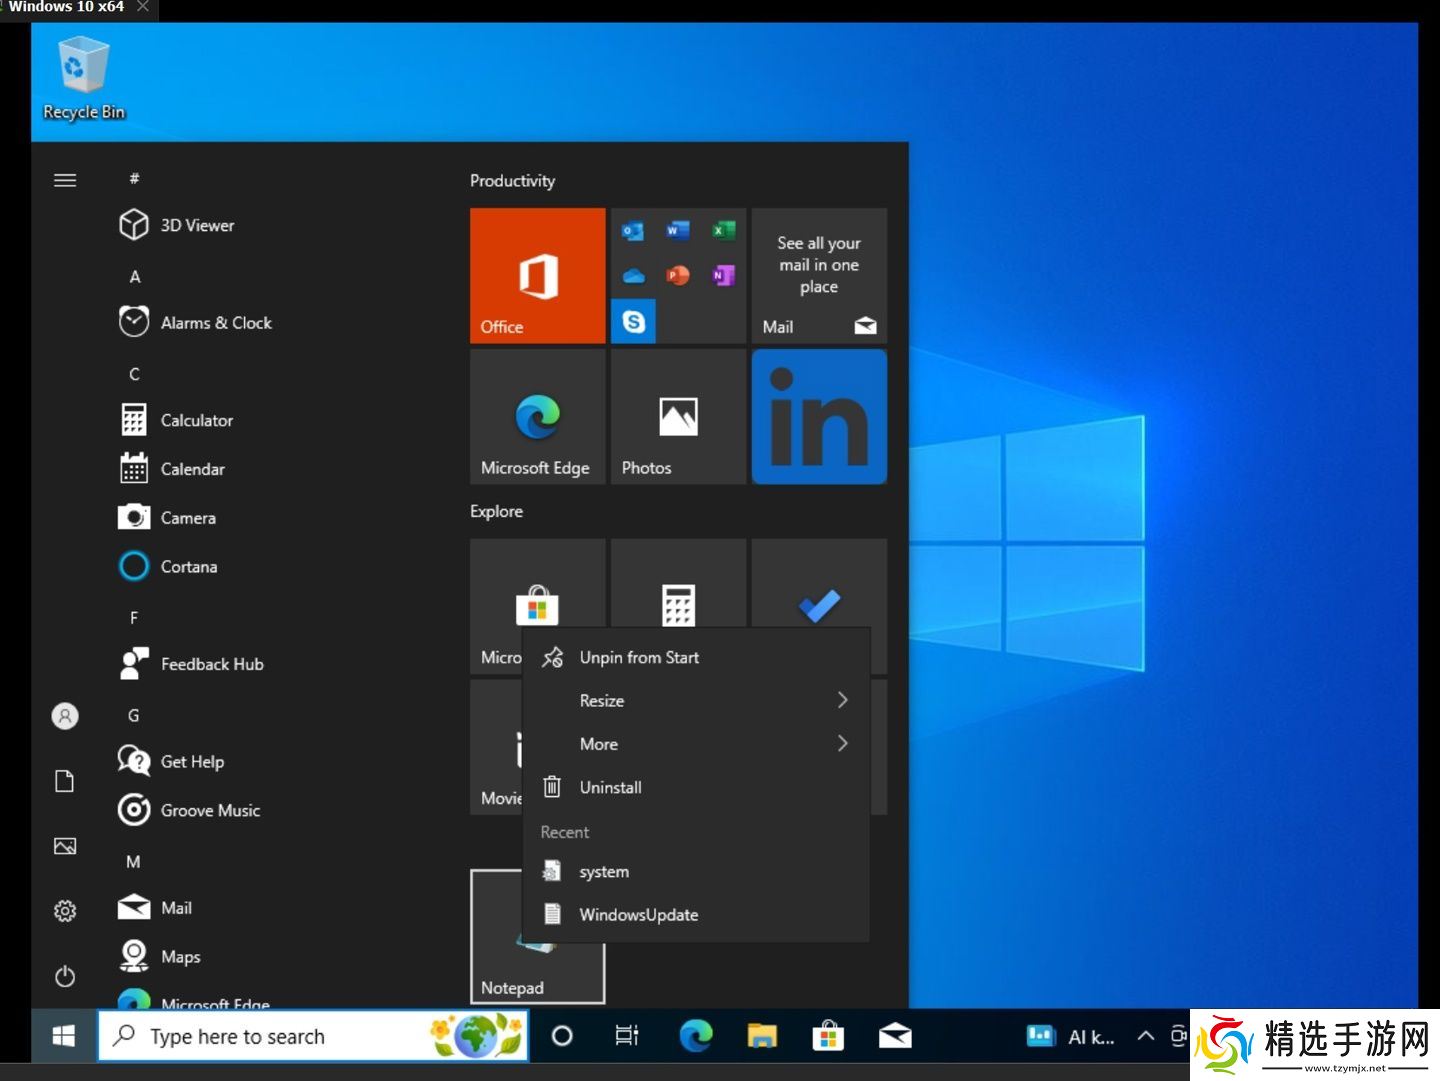The height and width of the screenshot is (1081, 1440).
Task: Open Settings gear in Start sidebar
Action: [65, 911]
